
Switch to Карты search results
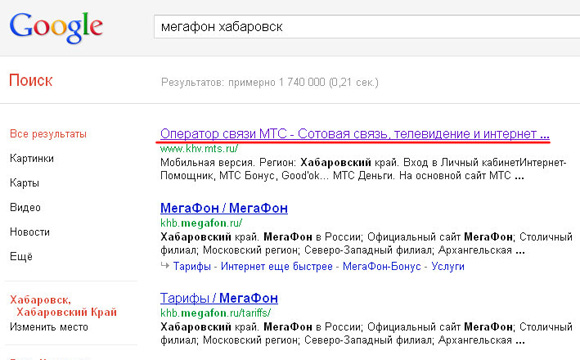24,183
